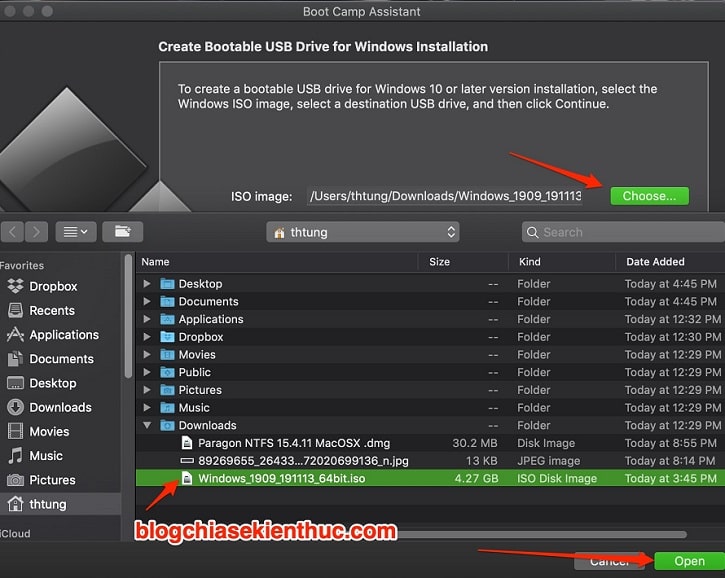Click the ISO Disk Image kind cell
Screen dimensions: 725x578
tap(557, 478)
